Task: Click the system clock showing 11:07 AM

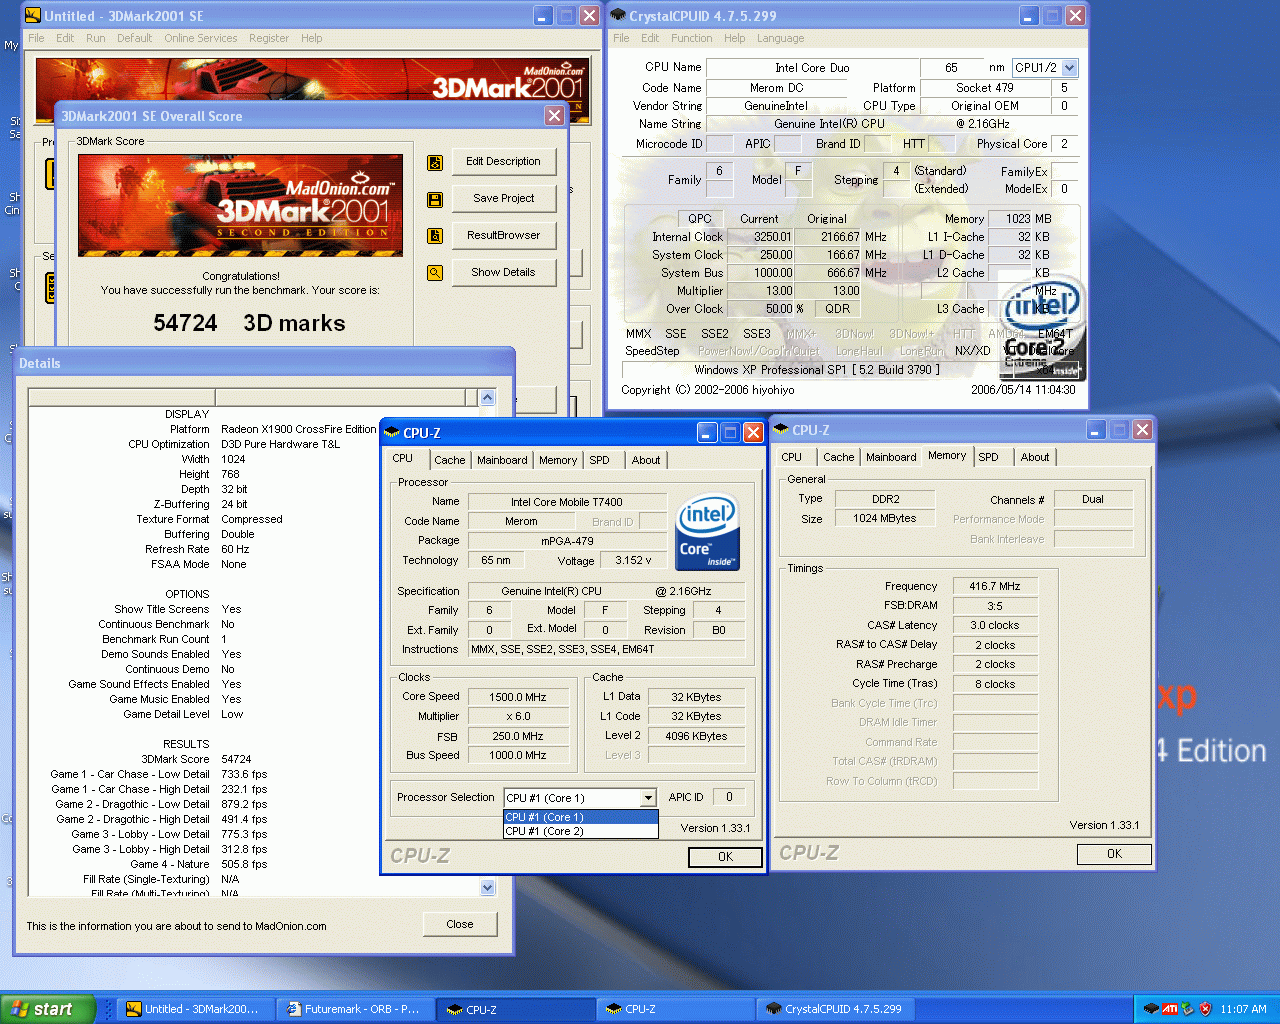Action: pyautogui.click(x=1243, y=1009)
